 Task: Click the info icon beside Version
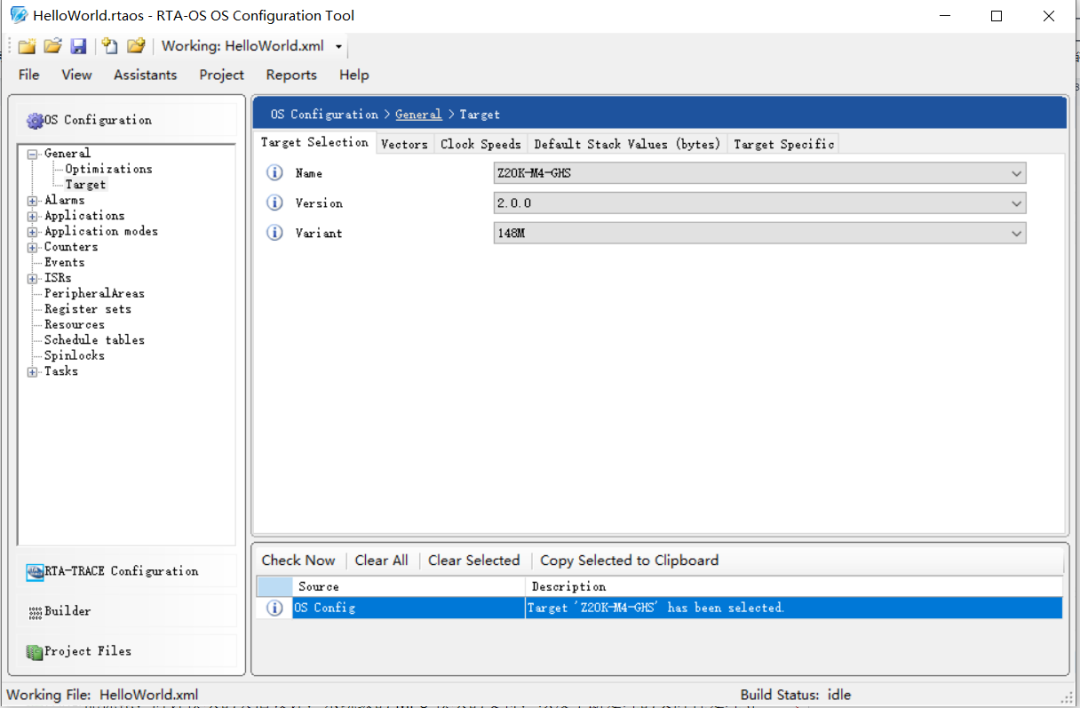(x=275, y=203)
